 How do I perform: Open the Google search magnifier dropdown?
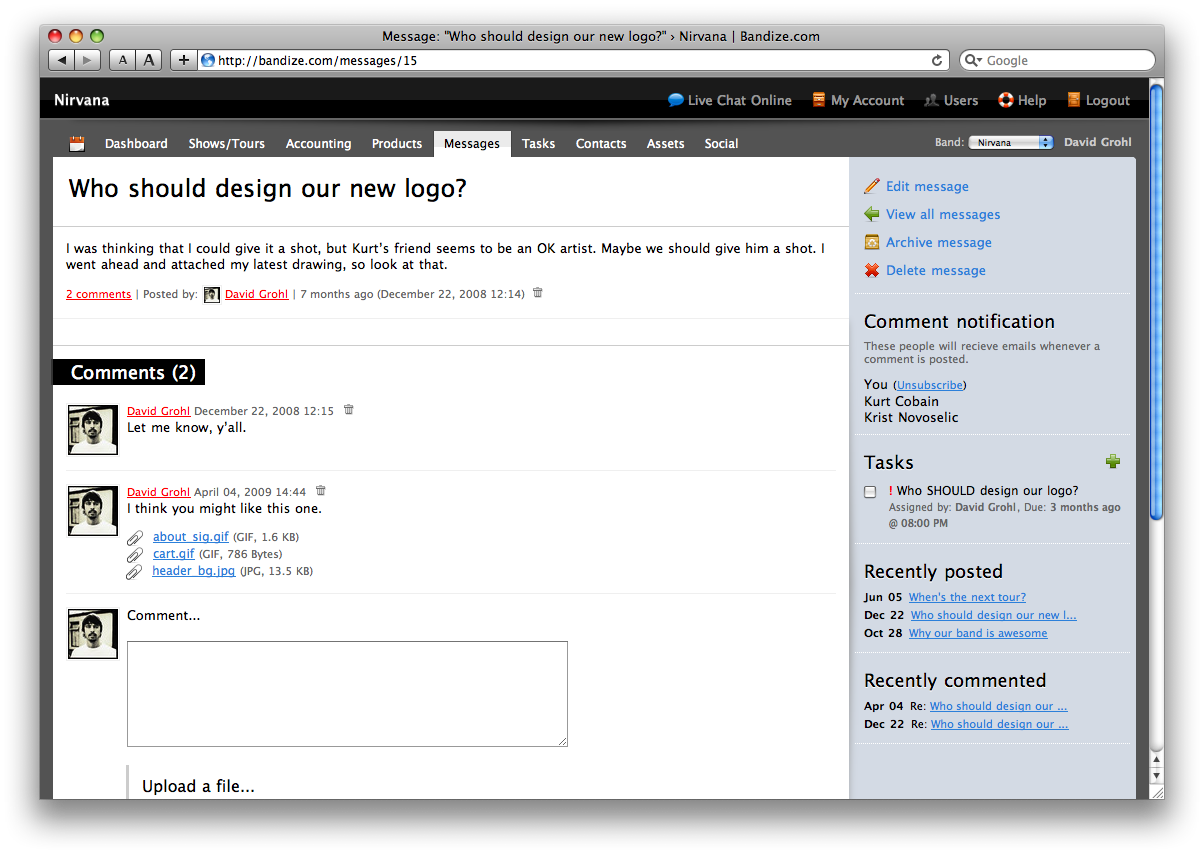point(973,60)
